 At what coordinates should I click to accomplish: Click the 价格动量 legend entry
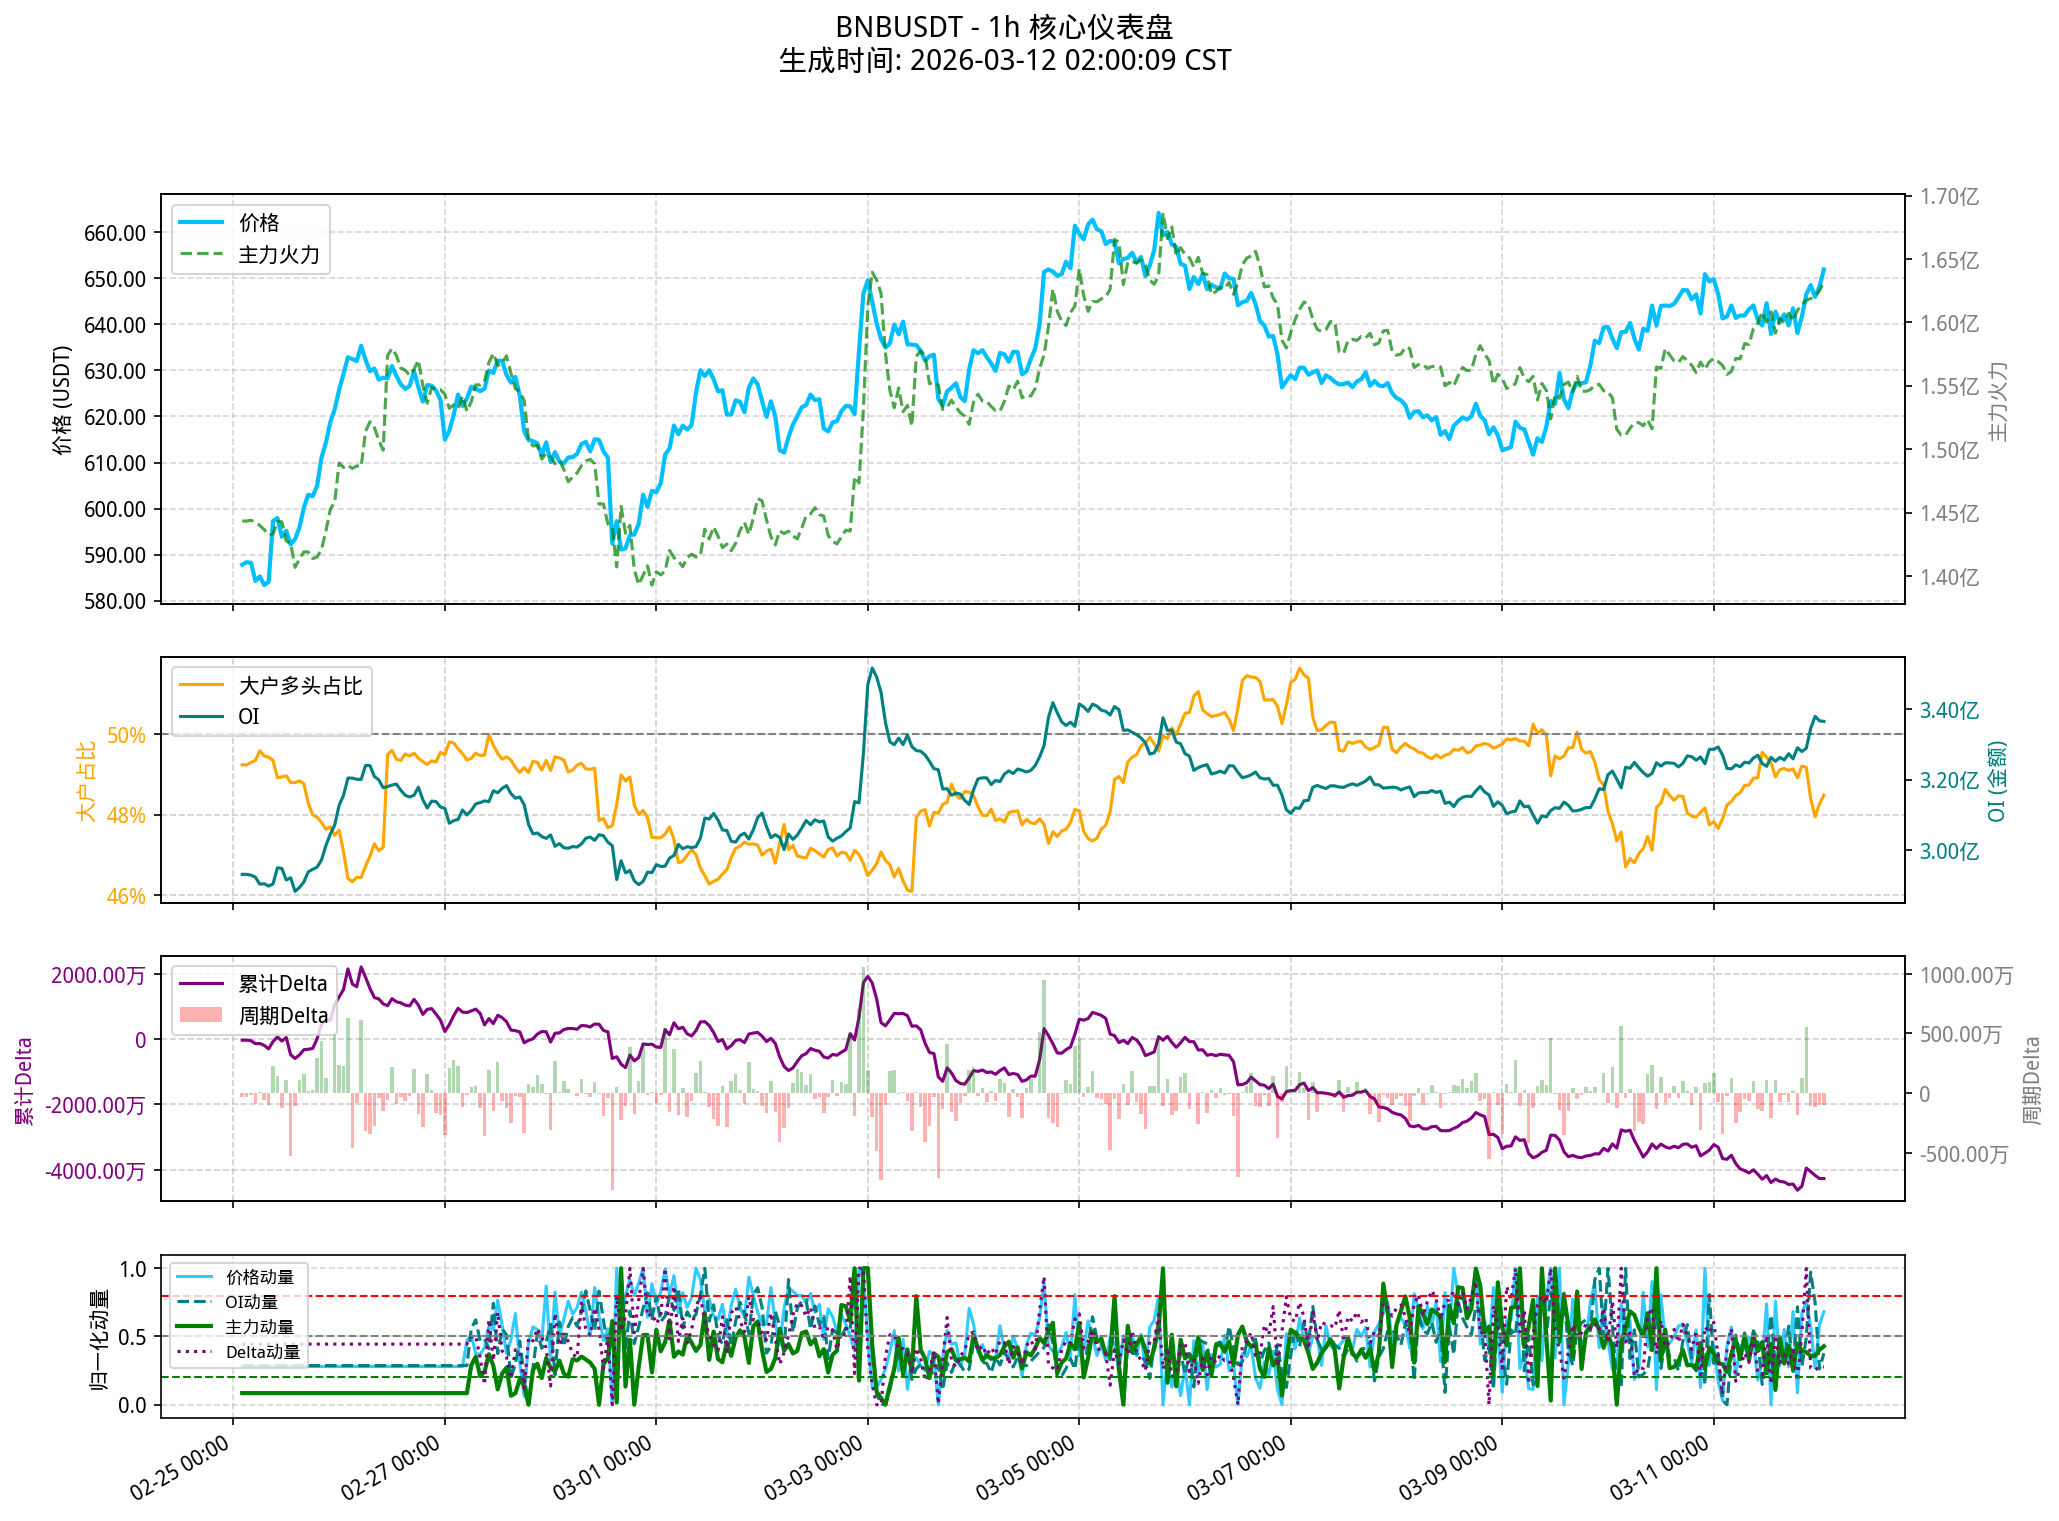pos(259,1277)
